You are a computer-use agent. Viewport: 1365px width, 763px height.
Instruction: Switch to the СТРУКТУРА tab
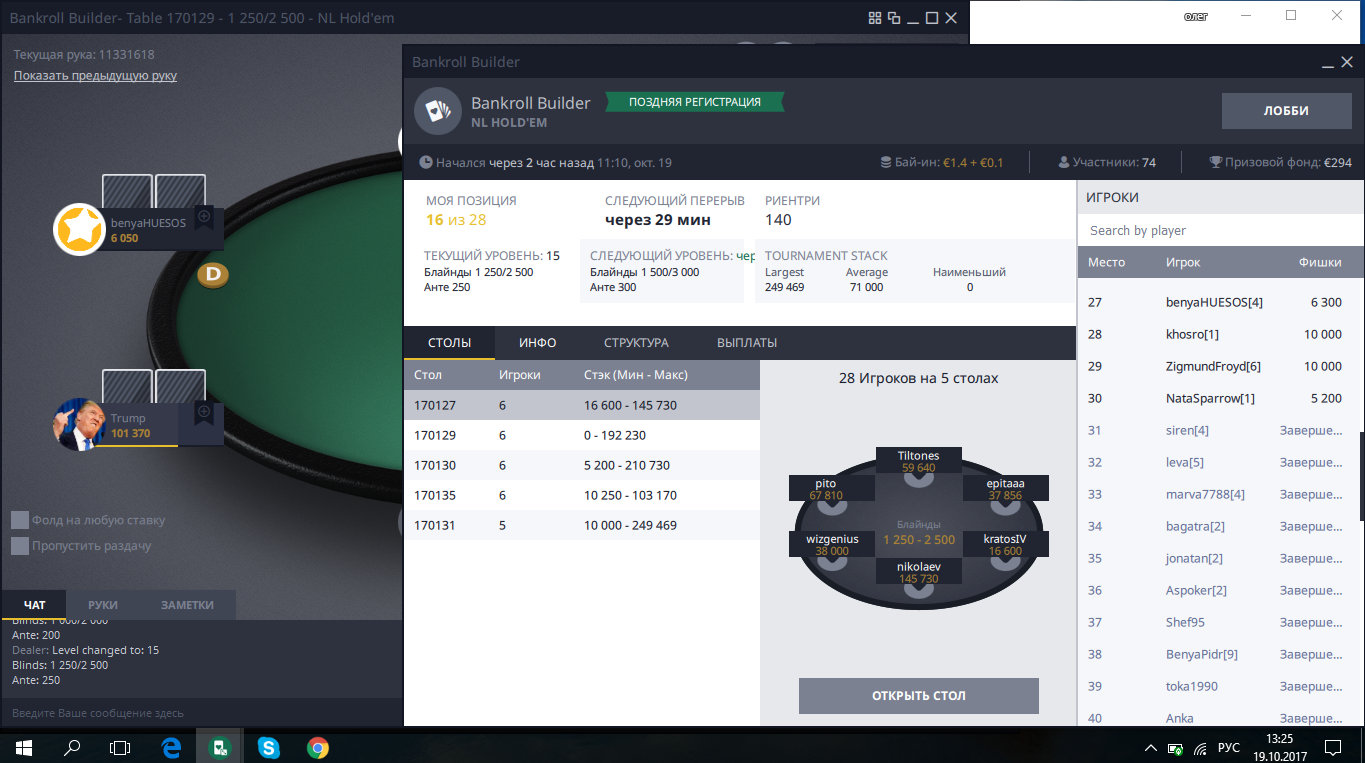[636, 343]
